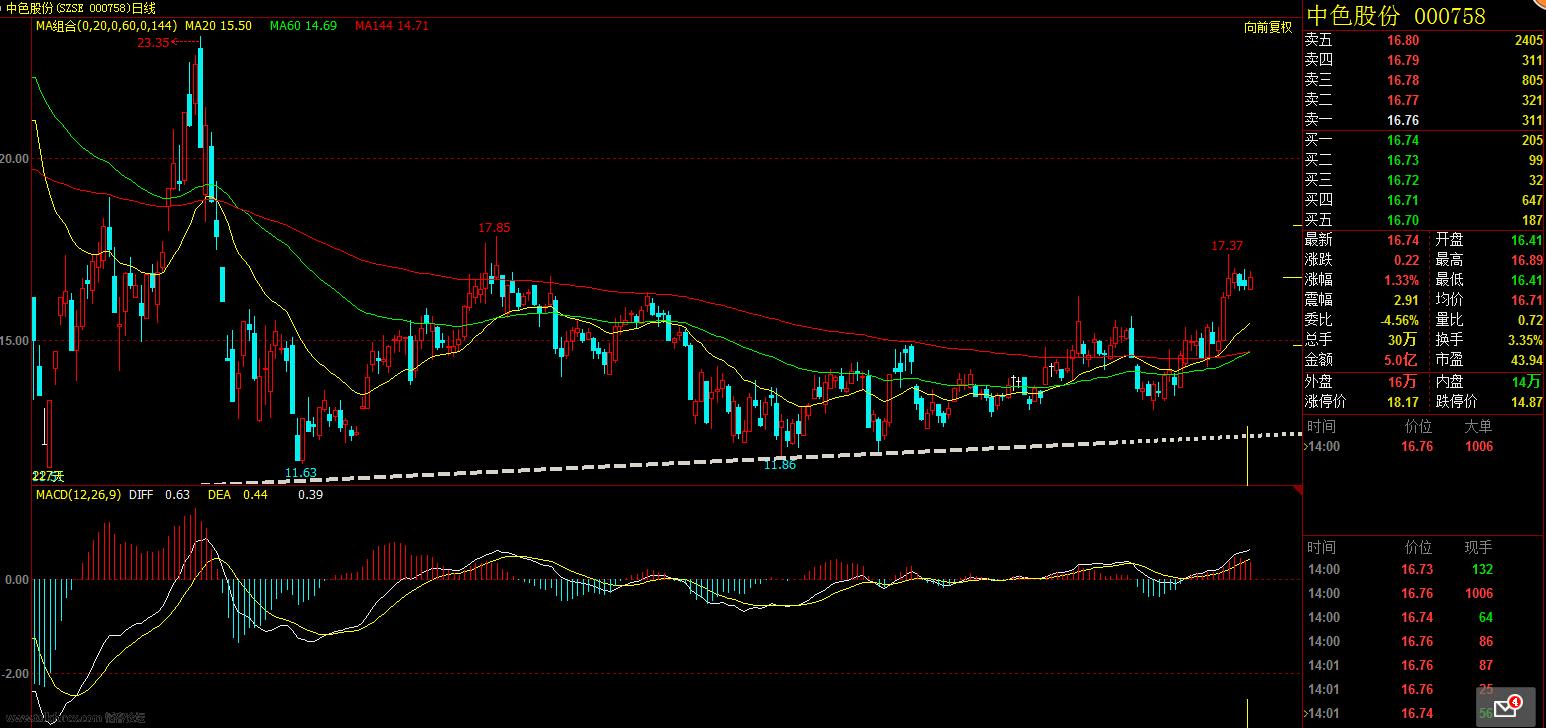The height and width of the screenshot is (728, 1546).
Task: Click the 均价 16.71 average price
Action: (x=1527, y=300)
